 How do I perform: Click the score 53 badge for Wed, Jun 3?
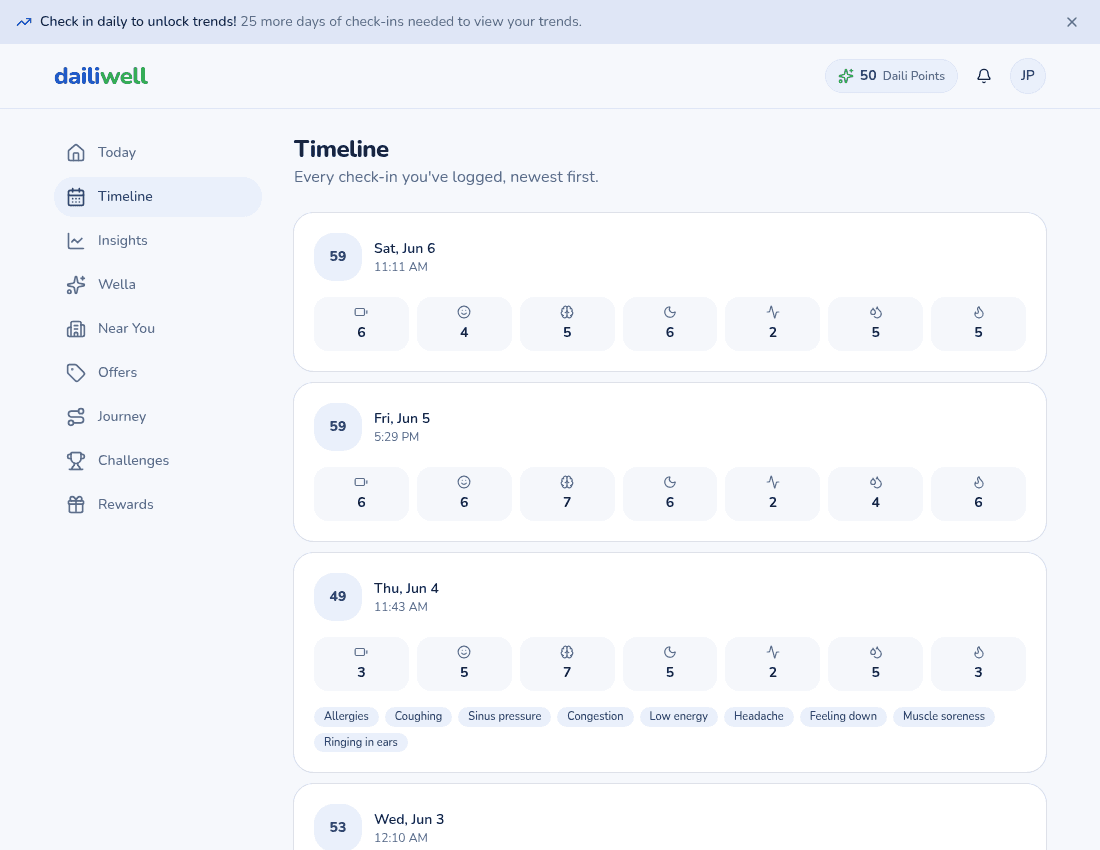[337, 827]
